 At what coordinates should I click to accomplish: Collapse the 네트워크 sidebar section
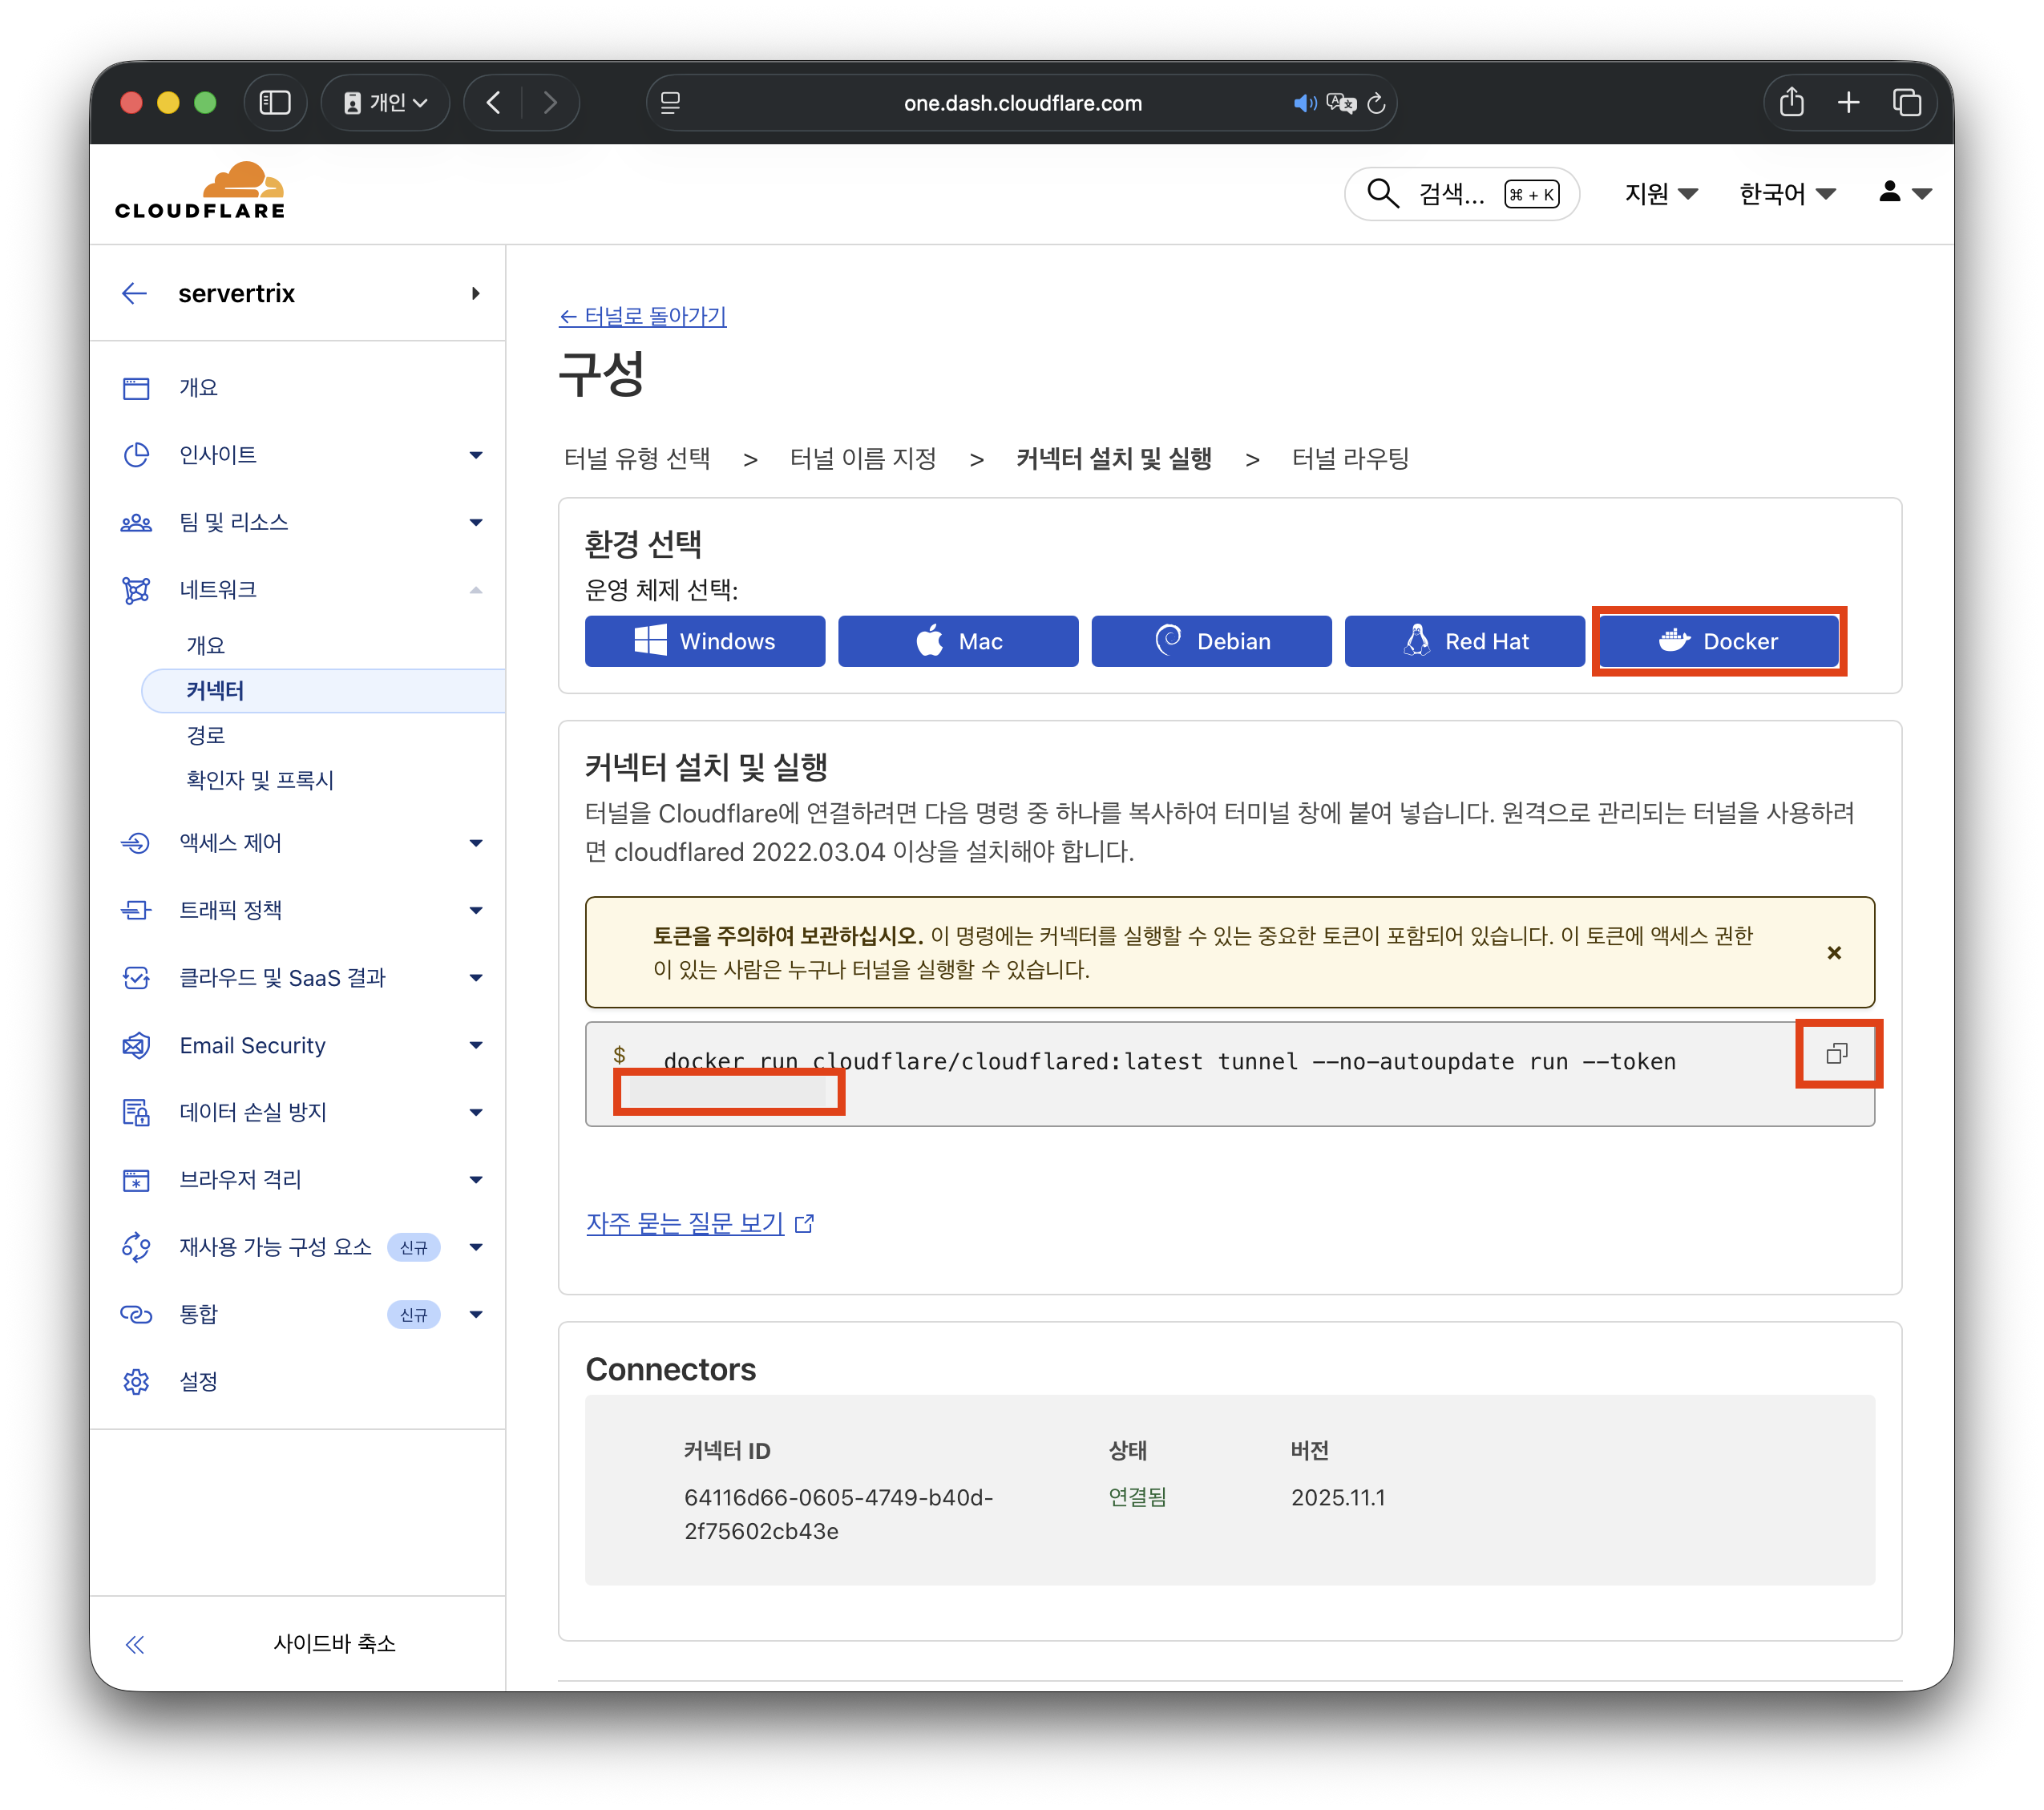[x=475, y=590]
